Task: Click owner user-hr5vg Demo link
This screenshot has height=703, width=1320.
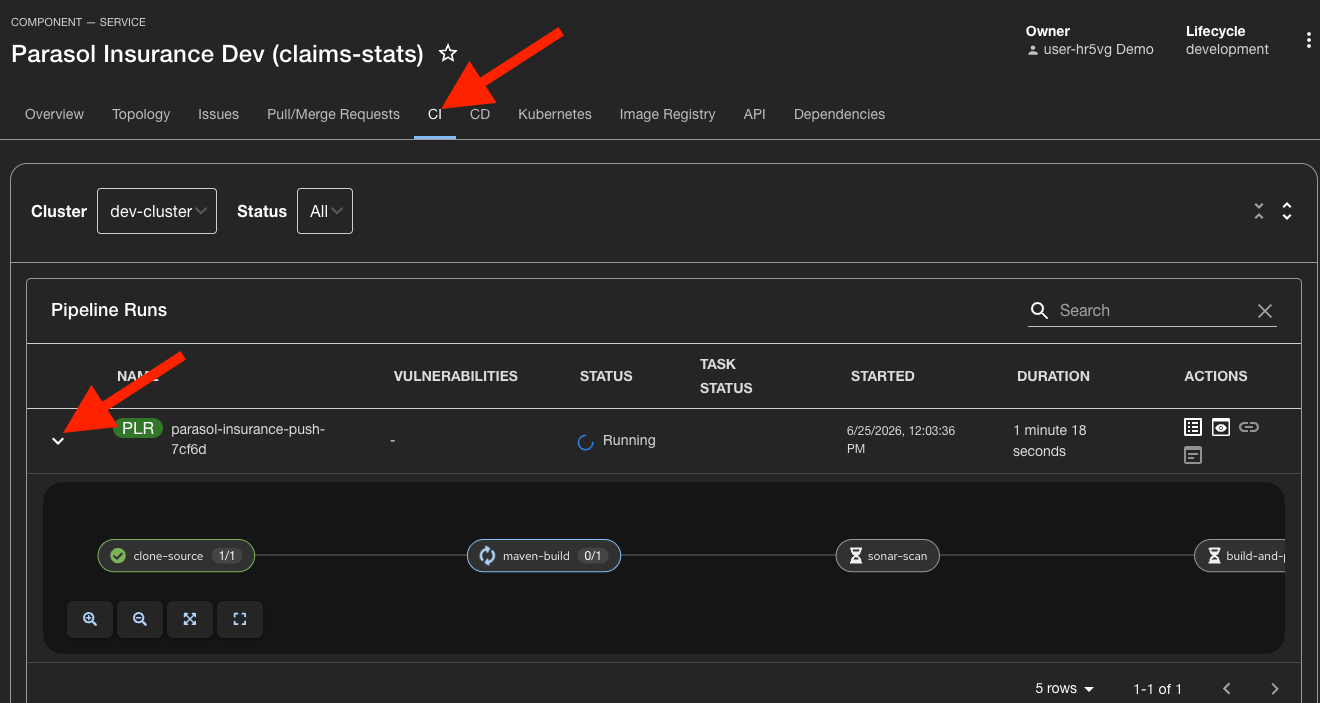Action: click(x=1098, y=49)
